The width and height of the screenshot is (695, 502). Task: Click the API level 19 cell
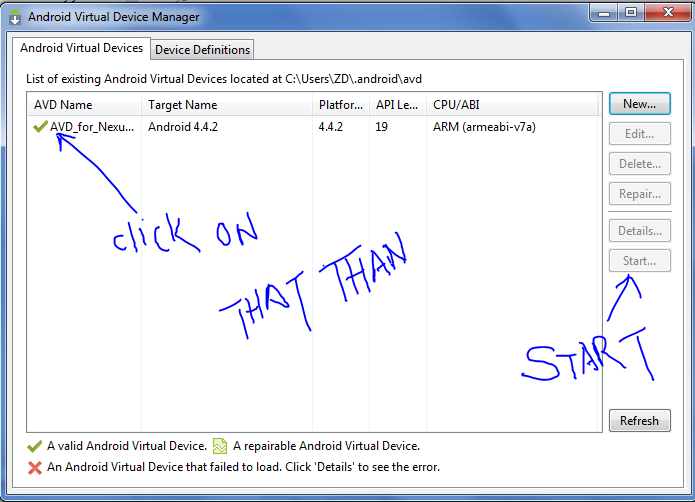pos(382,127)
